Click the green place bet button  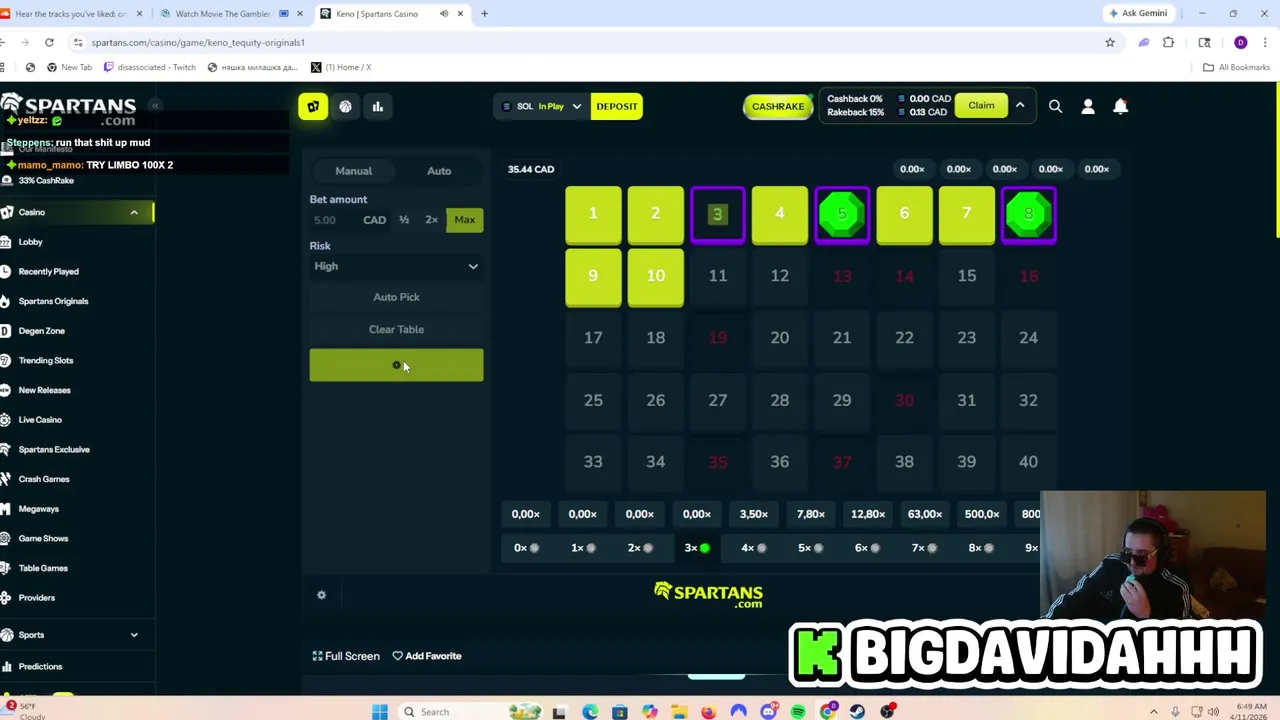[396, 365]
